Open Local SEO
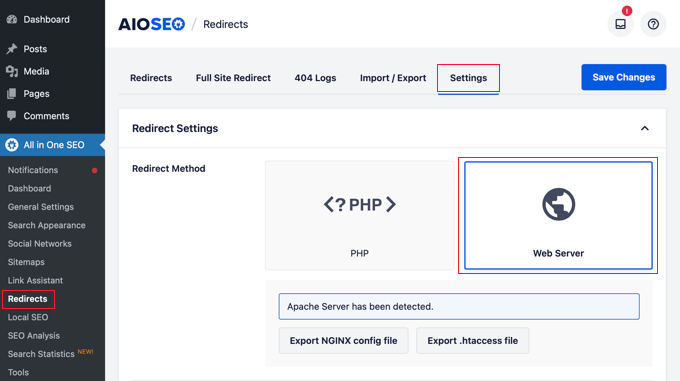The height and width of the screenshot is (381, 680). 28,317
